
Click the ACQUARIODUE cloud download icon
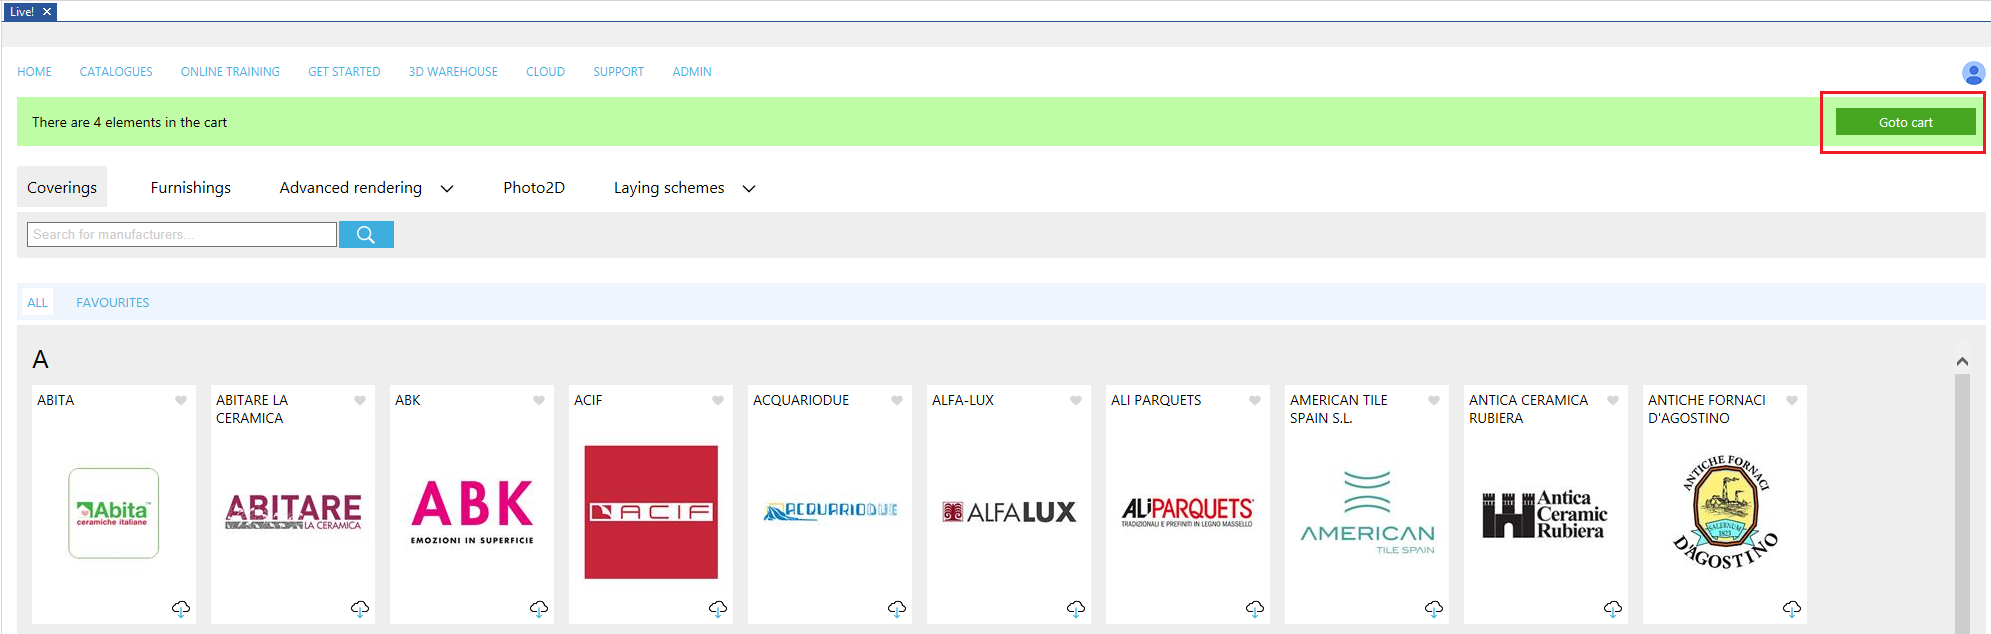[897, 608]
